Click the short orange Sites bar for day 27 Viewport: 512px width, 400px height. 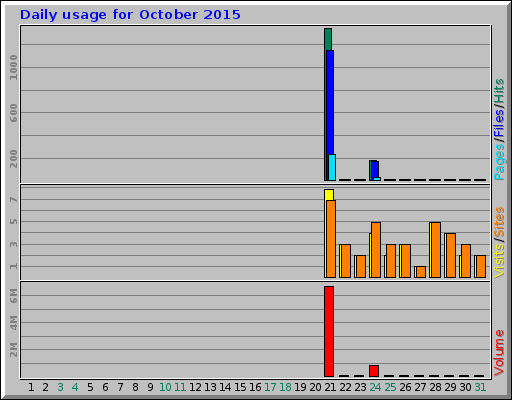[x=421, y=272]
